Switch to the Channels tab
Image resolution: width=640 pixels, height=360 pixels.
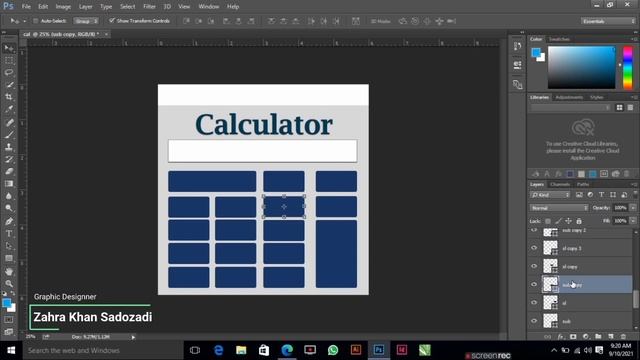(560, 184)
